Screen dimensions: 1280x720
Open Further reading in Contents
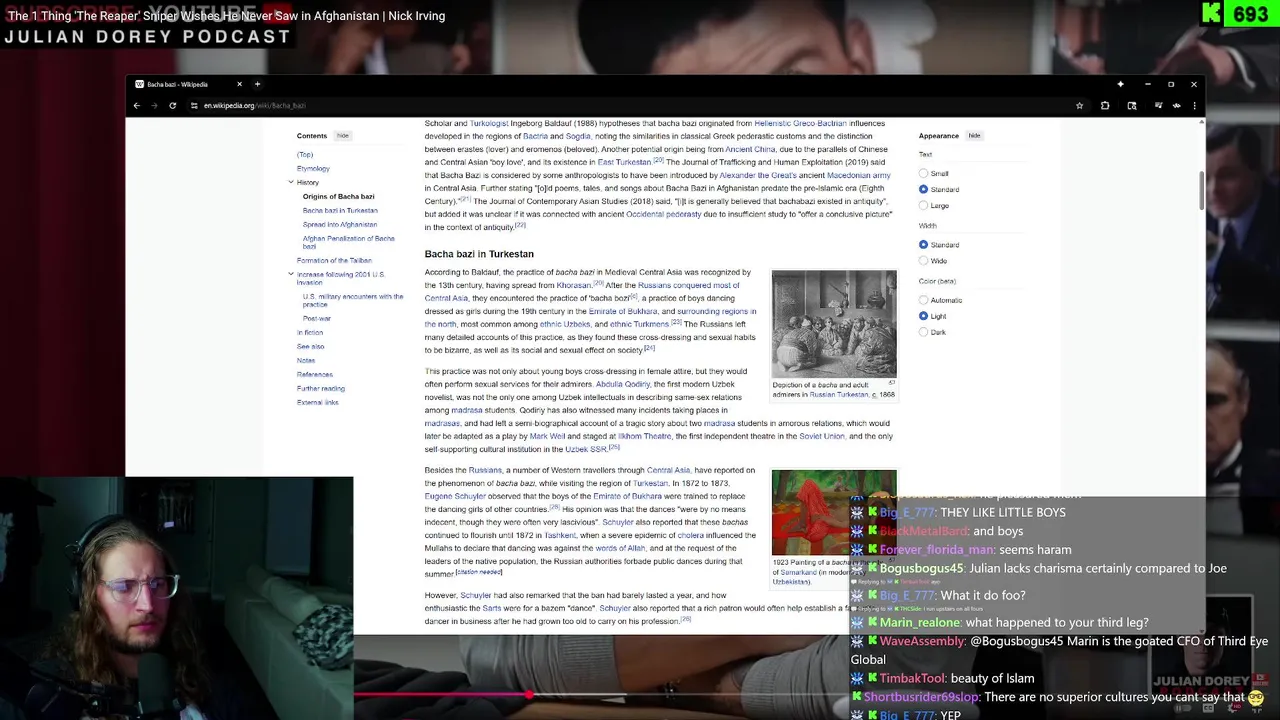click(321, 388)
